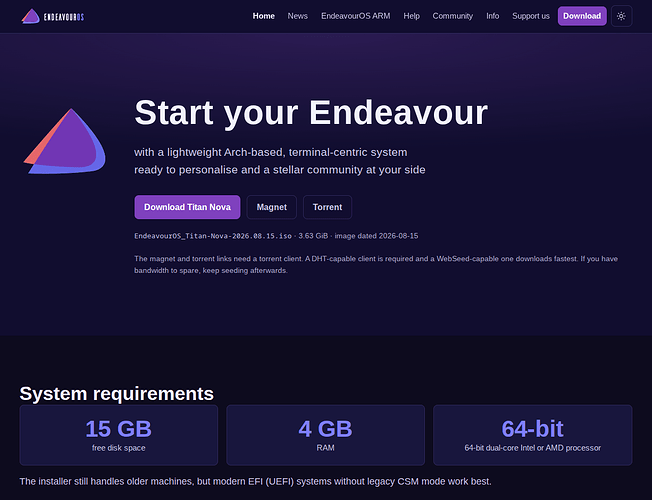Click the ISO filename EndeavourOS_Titan-Nova-2026.08.15.iso
652x500 pixels.
pos(213,236)
